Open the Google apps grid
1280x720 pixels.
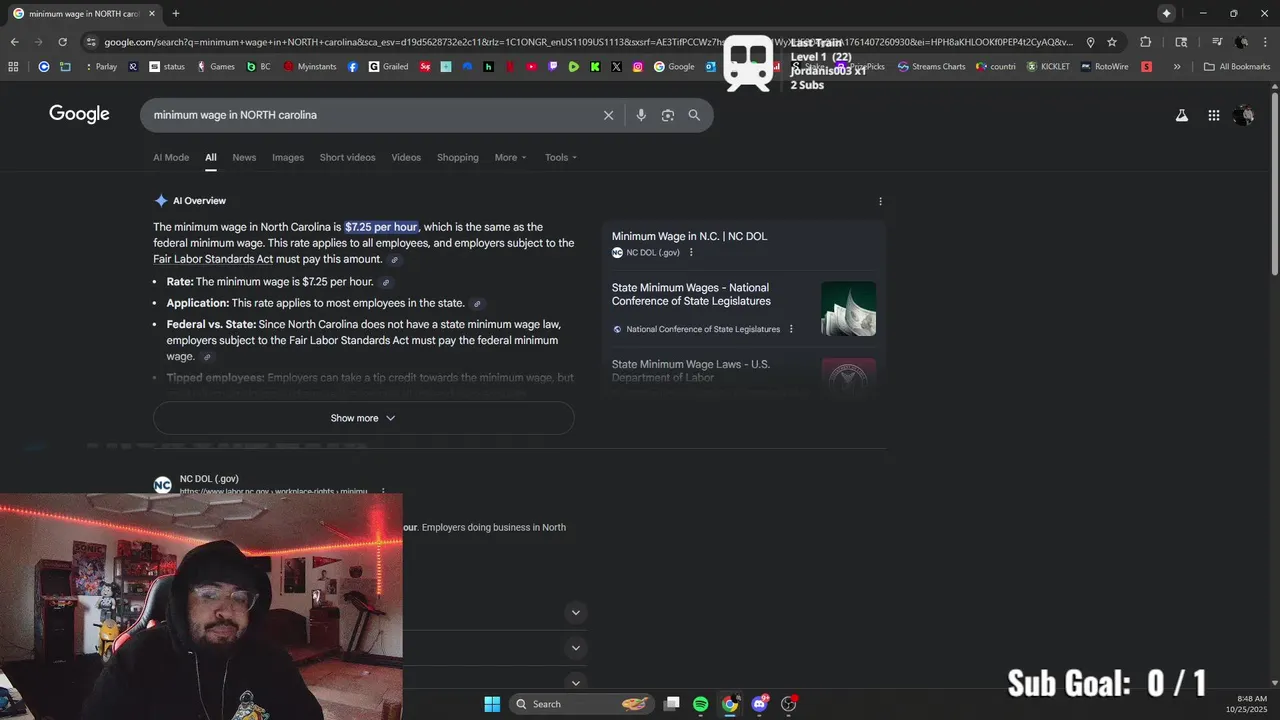1214,115
